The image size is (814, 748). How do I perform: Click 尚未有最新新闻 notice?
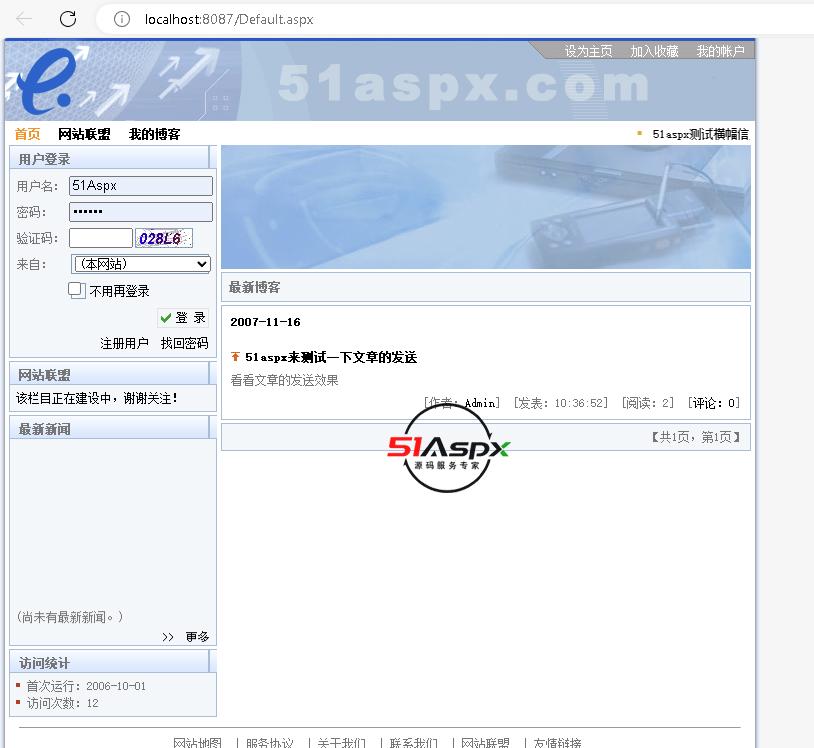pos(70,617)
